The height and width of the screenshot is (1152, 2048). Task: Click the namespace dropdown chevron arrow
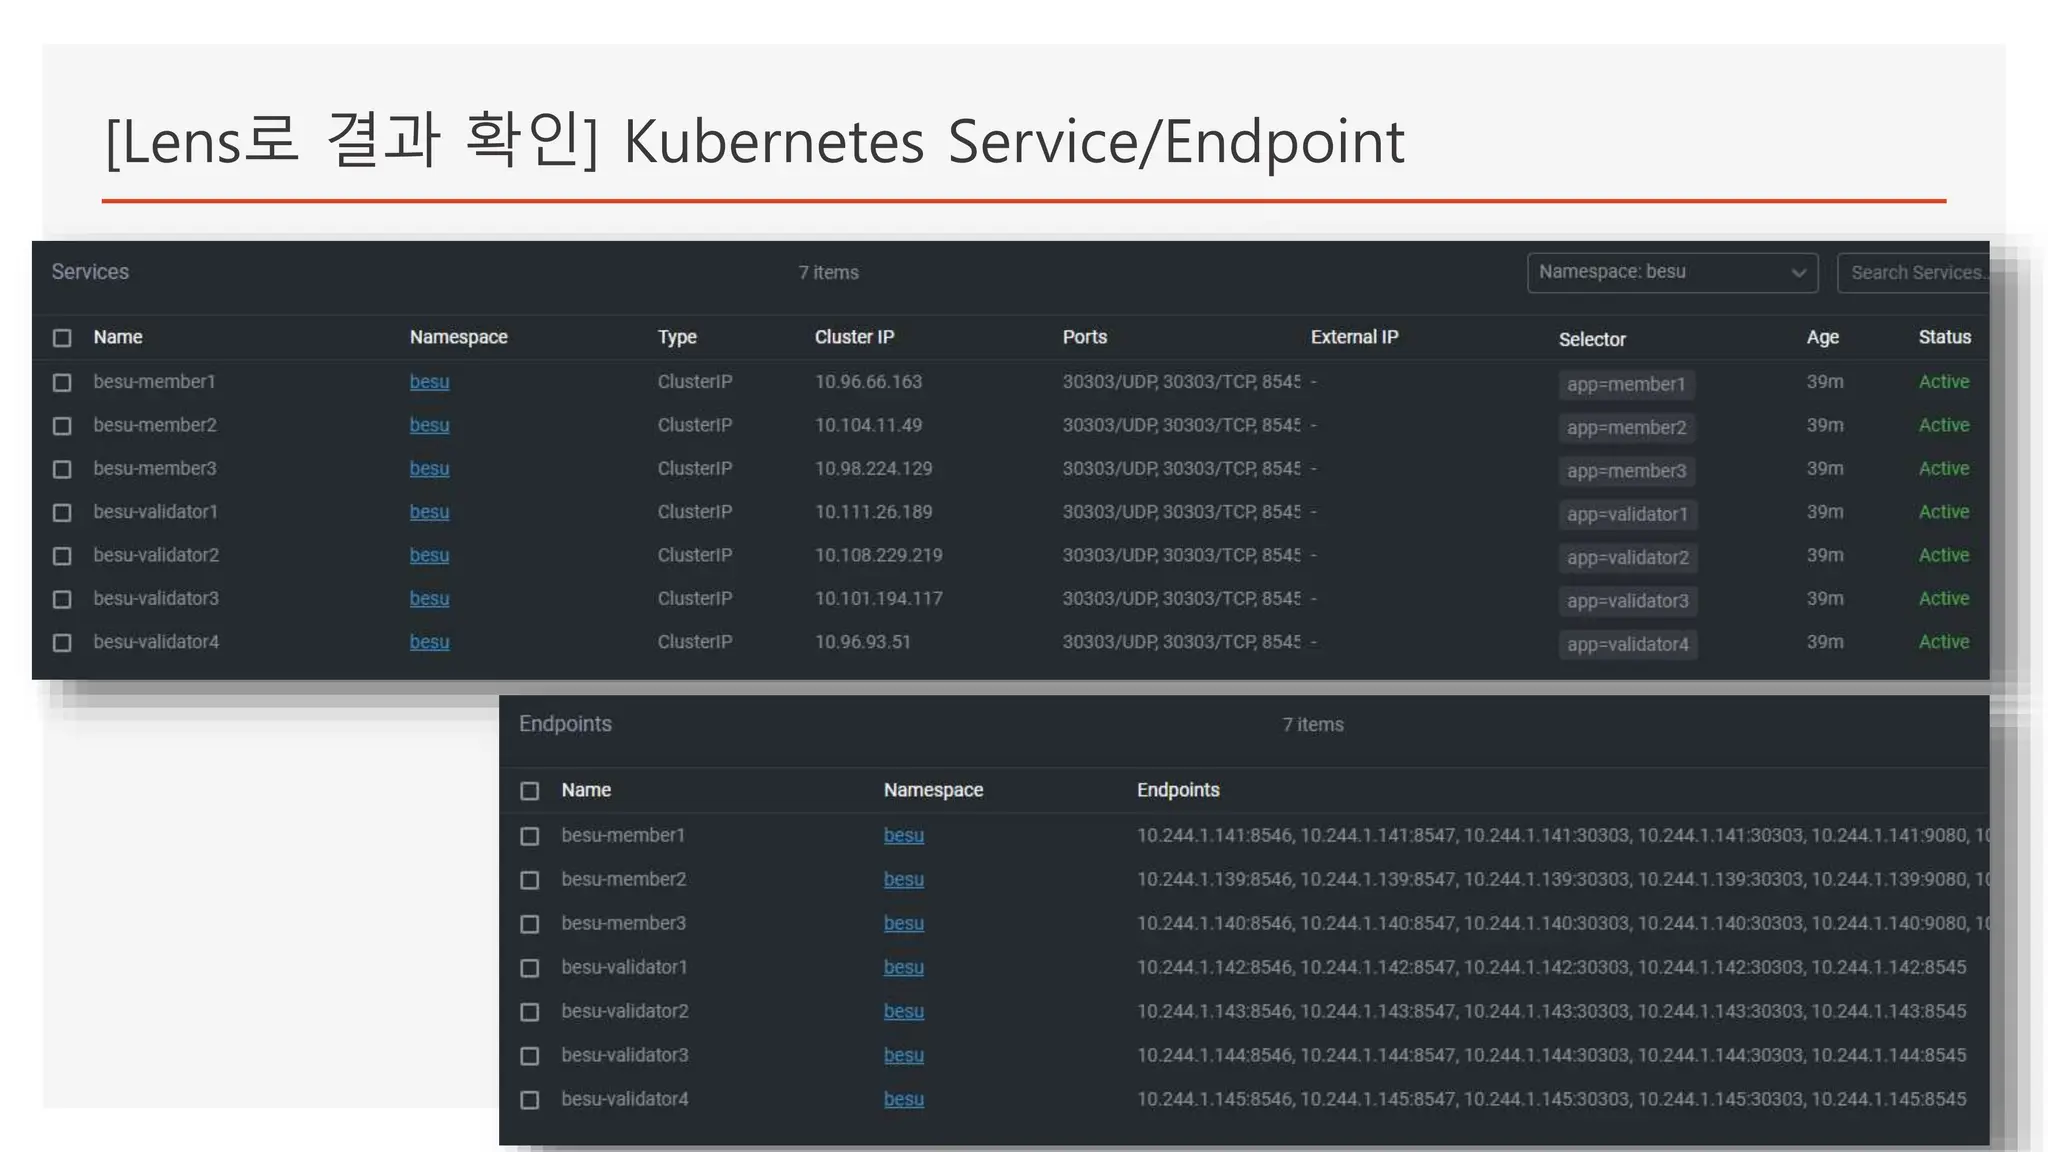(1798, 273)
